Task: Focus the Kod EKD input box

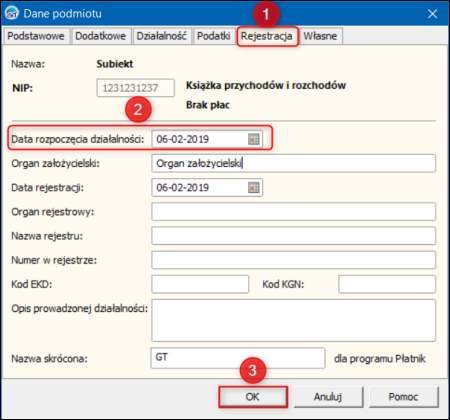Action: coord(200,284)
